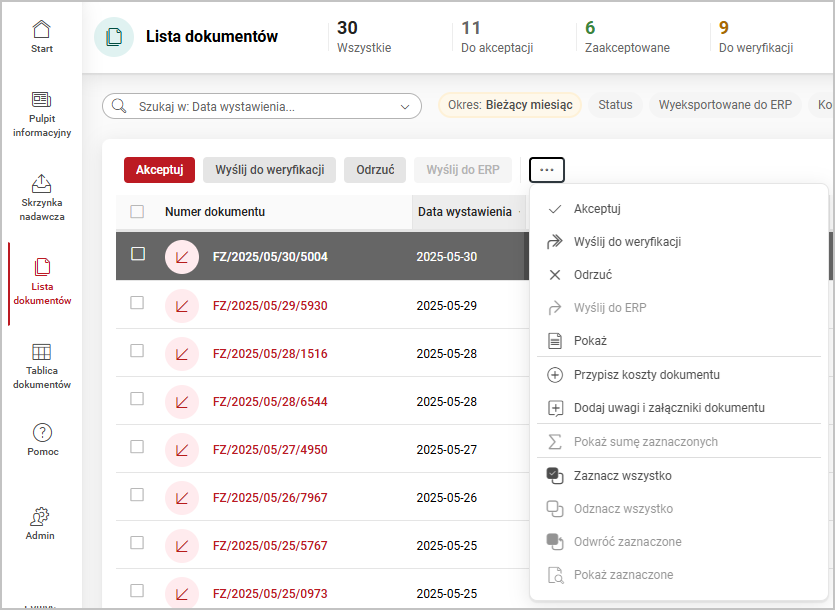
Task: Open the Okres: Bieżący miesiąc filter
Action: point(510,105)
